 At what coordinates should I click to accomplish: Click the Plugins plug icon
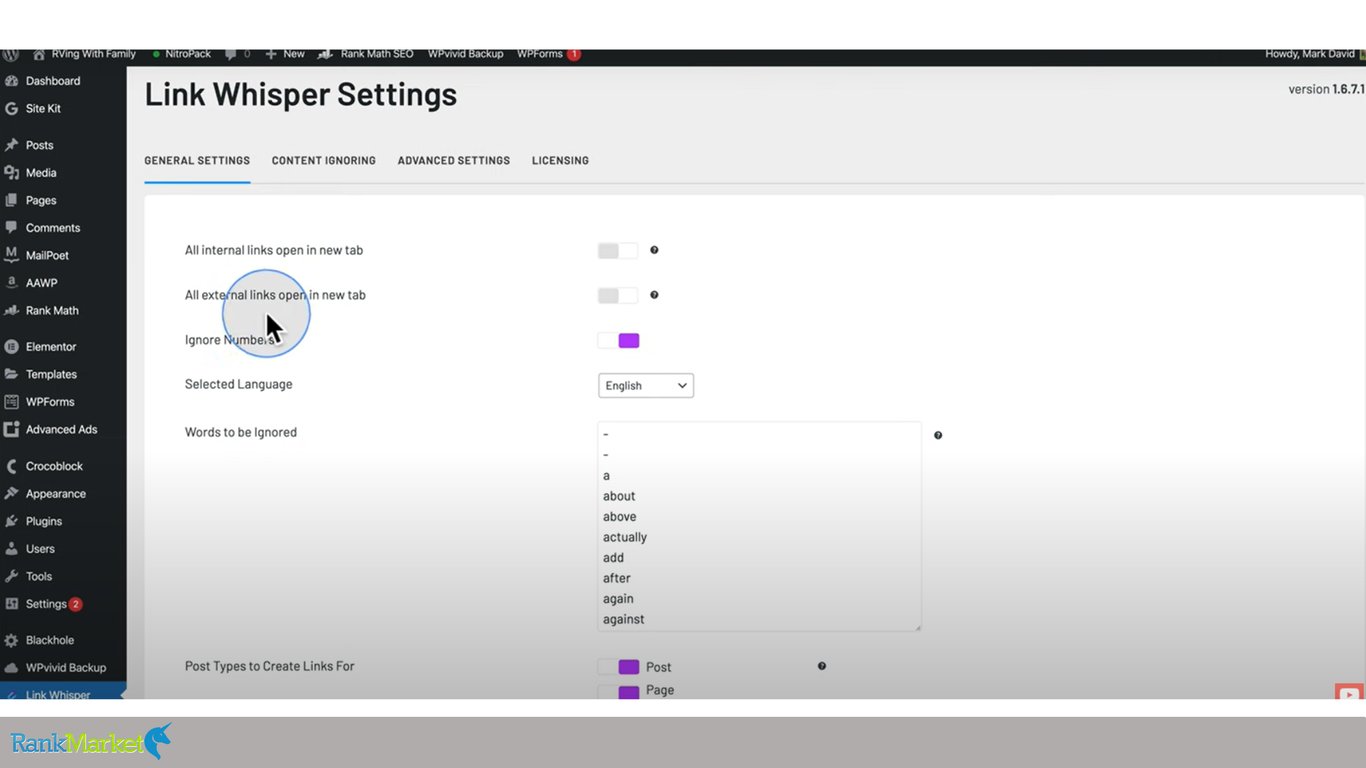pyautogui.click(x=11, y=521)
